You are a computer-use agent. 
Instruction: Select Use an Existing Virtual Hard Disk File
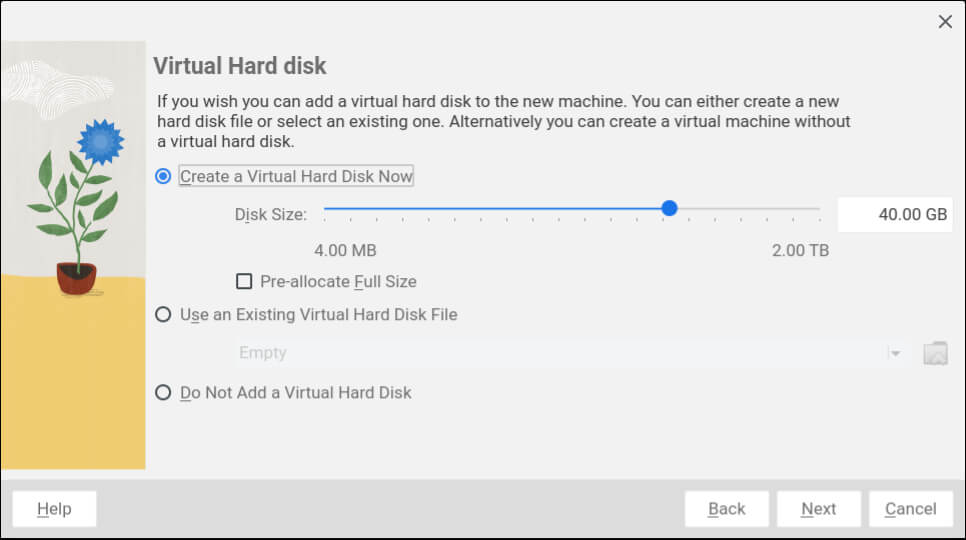pyautogui.click(x=164, y=314)
